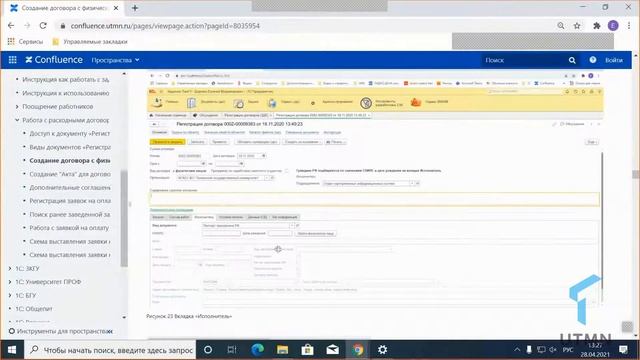Go back in browser history
Image resolution: width=640 pixels, height=360 pixels.
11,26
